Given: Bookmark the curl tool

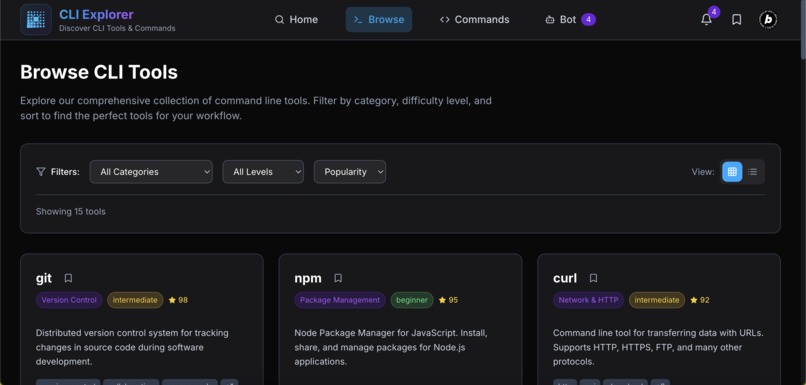Looking at the screenshot, I should pyautogui.click(x=593, y=278).
